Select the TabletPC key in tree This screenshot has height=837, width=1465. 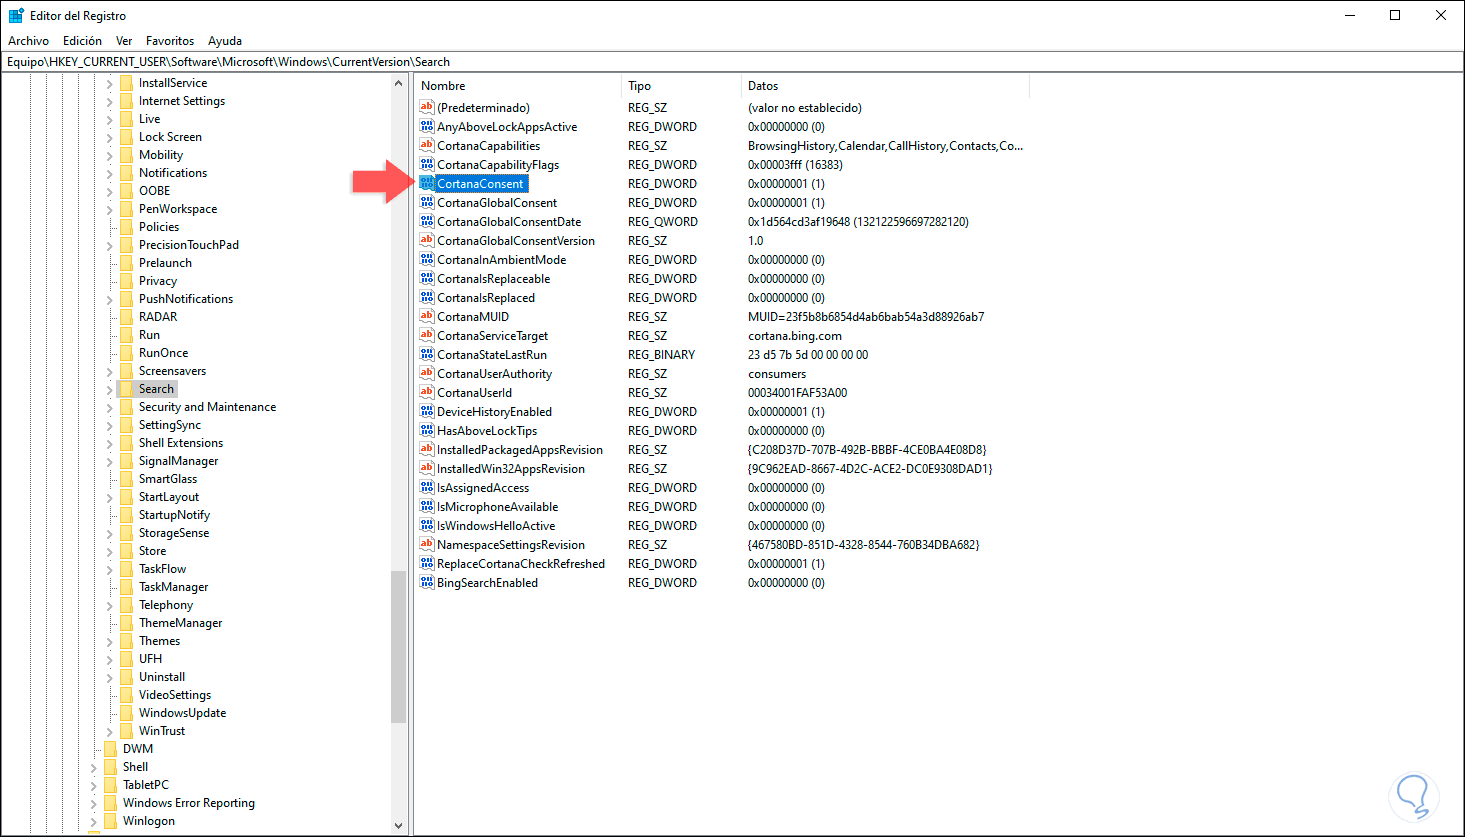tap(146, 785)
